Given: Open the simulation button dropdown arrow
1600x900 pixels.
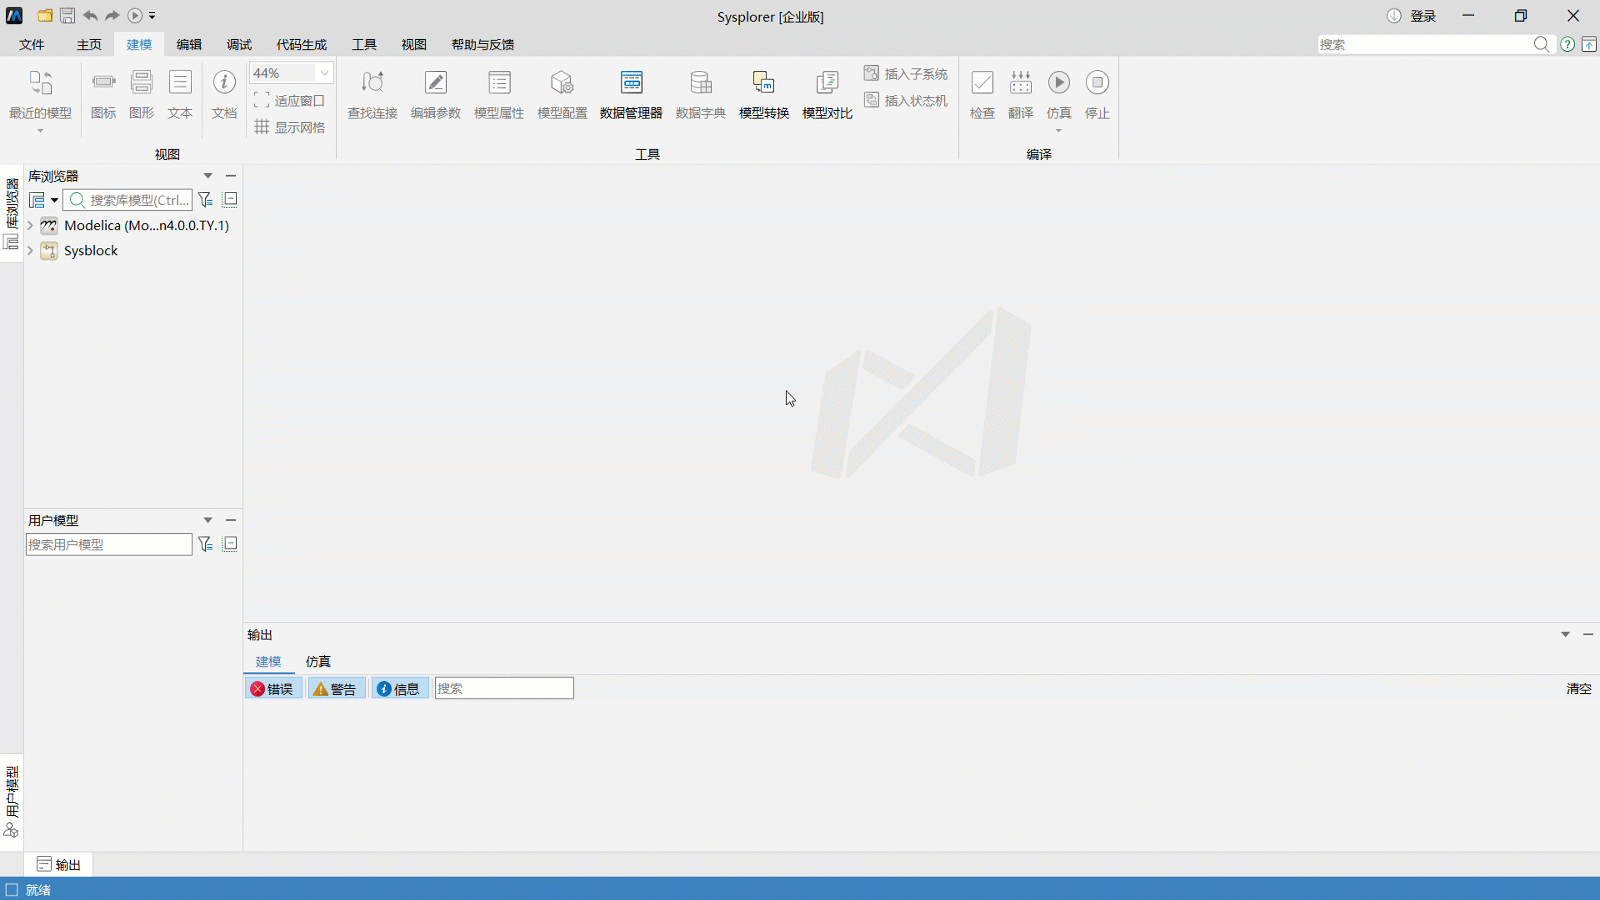Looking at the screenshot, I should (x=1059, y=130).
